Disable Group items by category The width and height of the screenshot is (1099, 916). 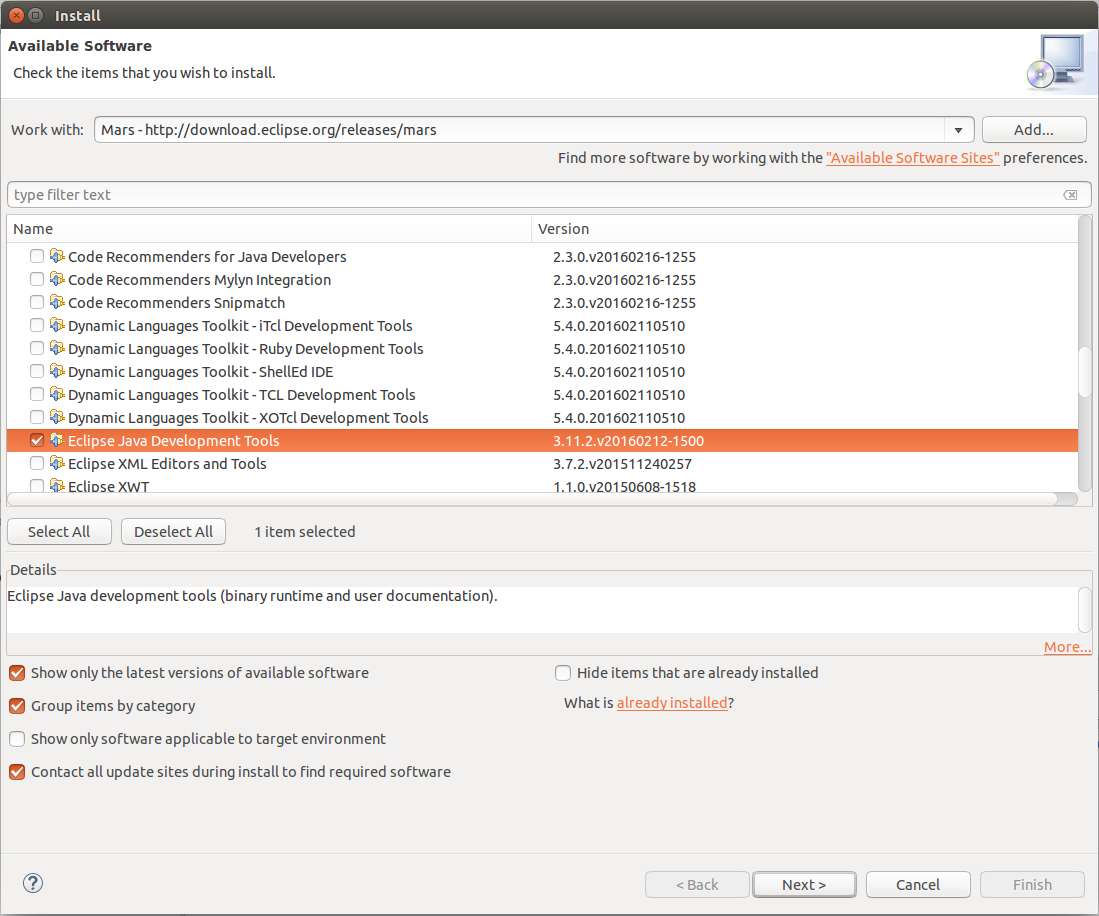coord(16,705)
